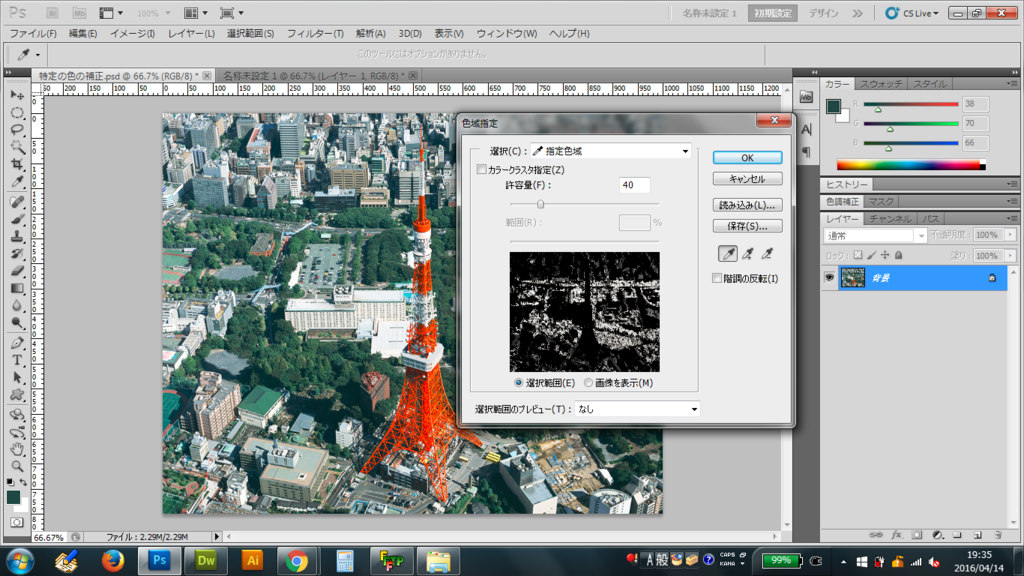Select the 初期設定 workspace button
This screenshot has width=1024, height=576.
tap(773, 13)
